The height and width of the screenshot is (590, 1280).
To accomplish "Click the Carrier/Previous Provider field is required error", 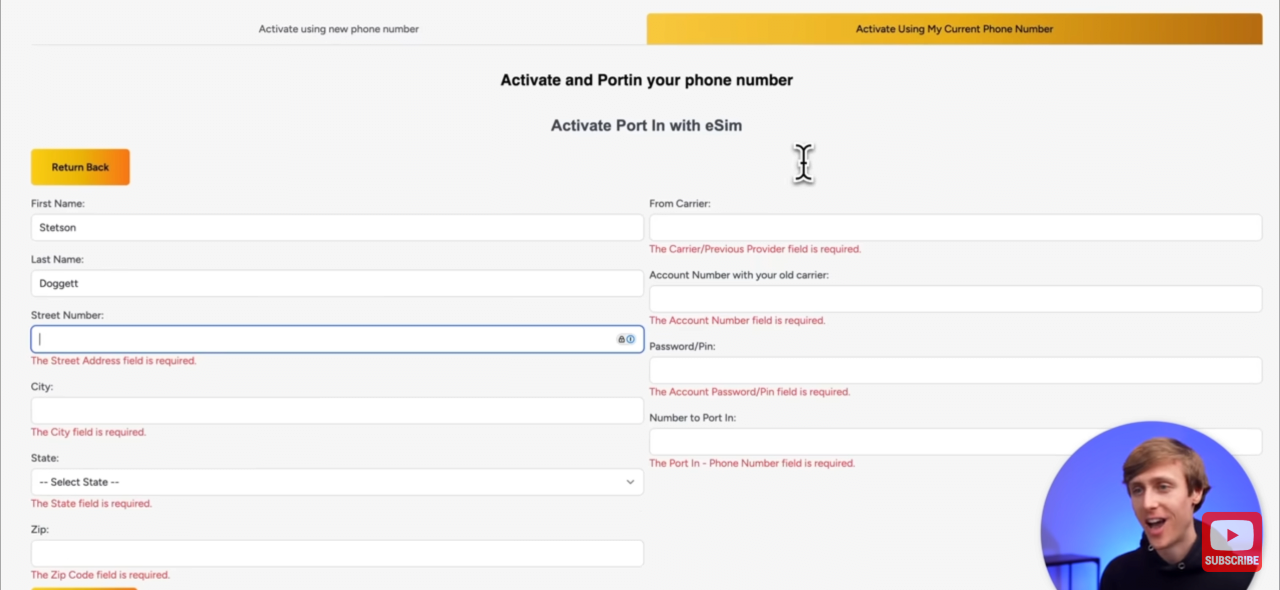I will (755, 249).
